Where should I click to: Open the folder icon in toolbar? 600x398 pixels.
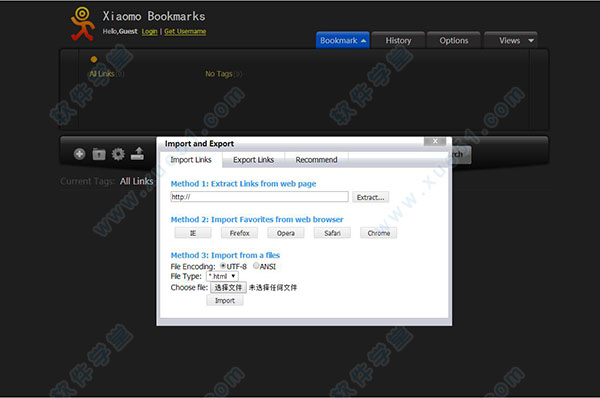[x=99, y=154]
